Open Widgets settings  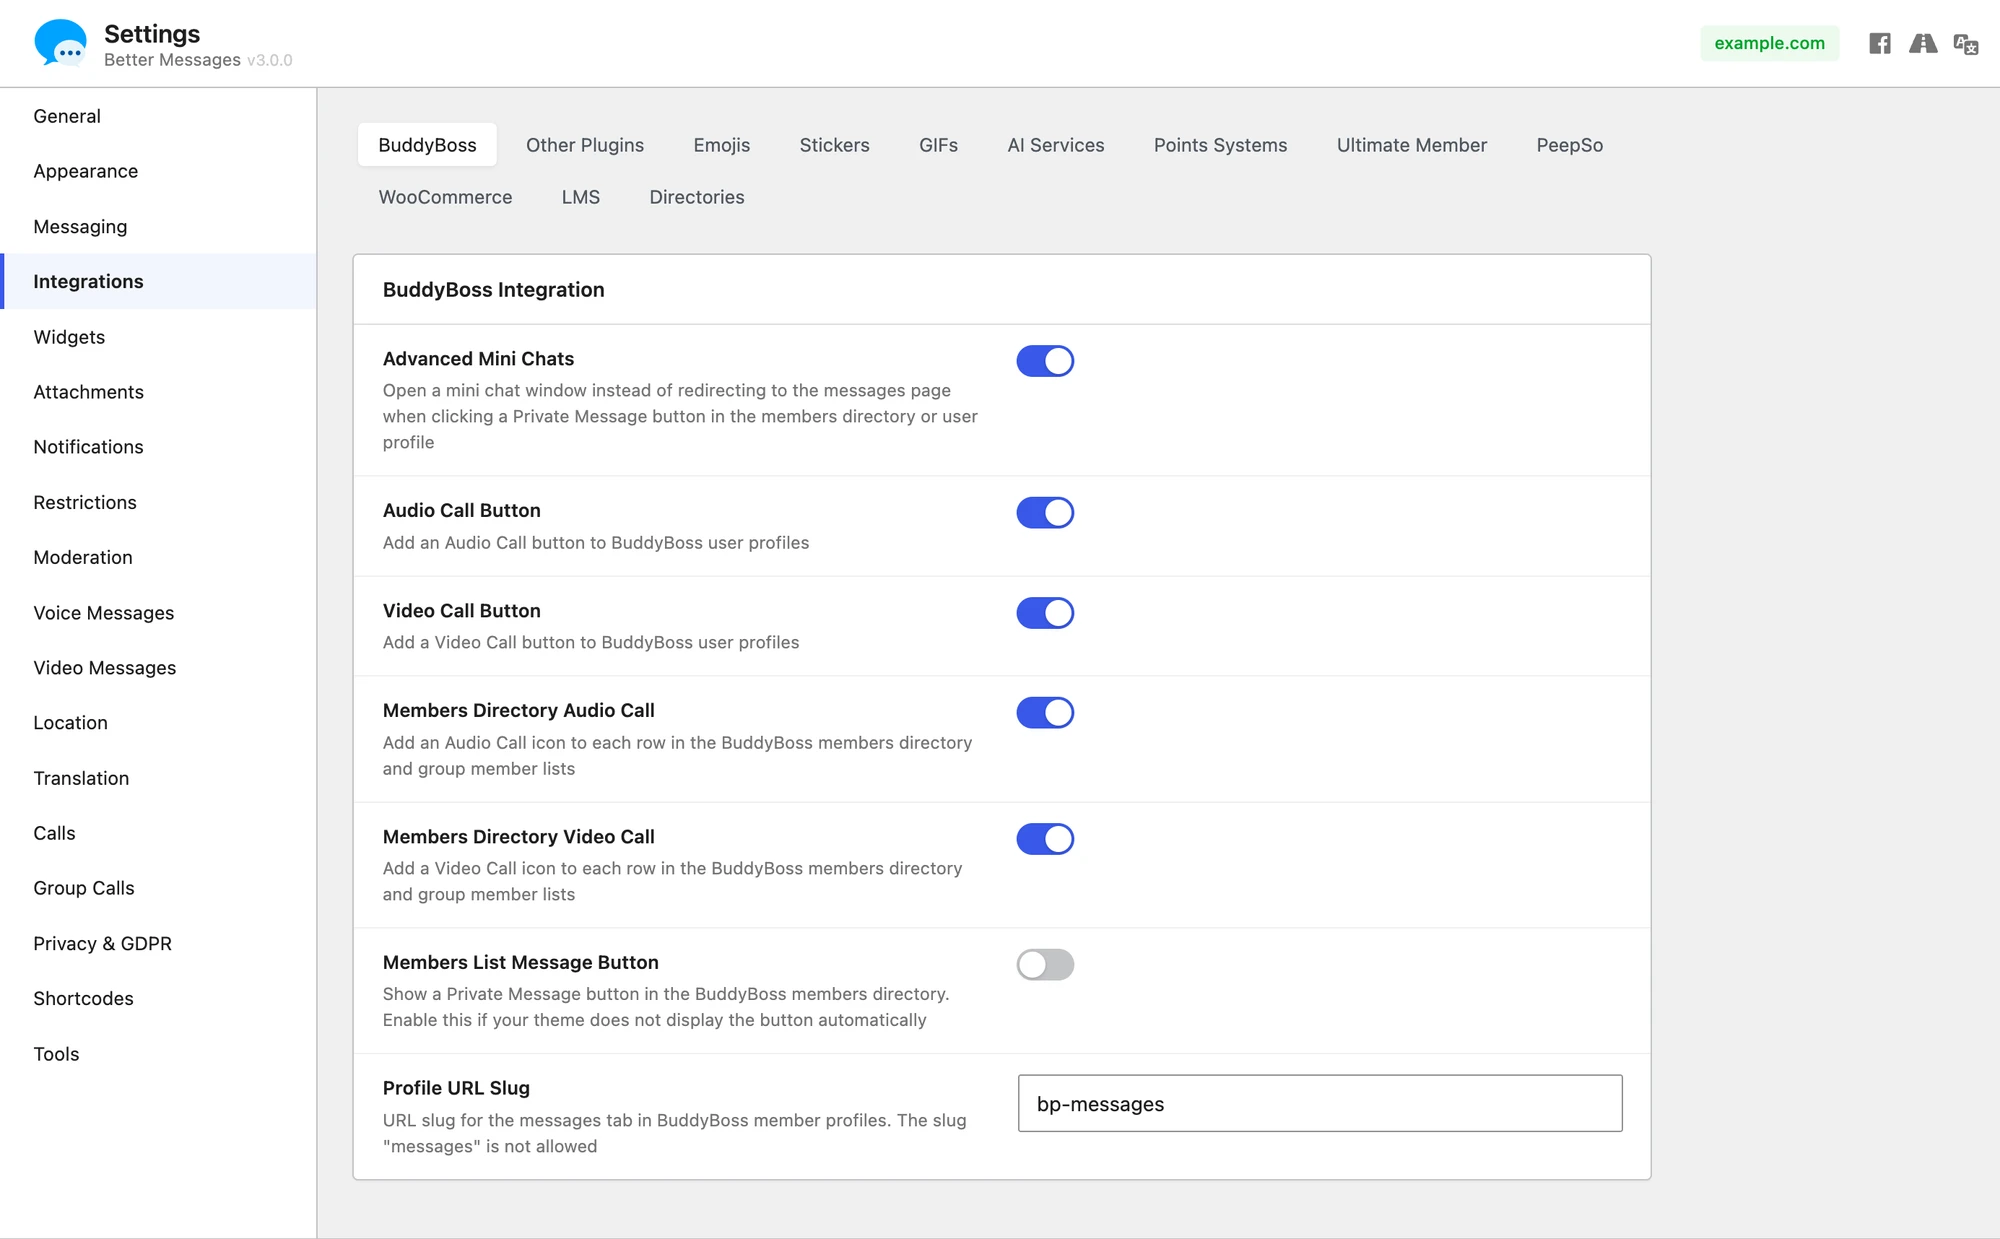158,337
